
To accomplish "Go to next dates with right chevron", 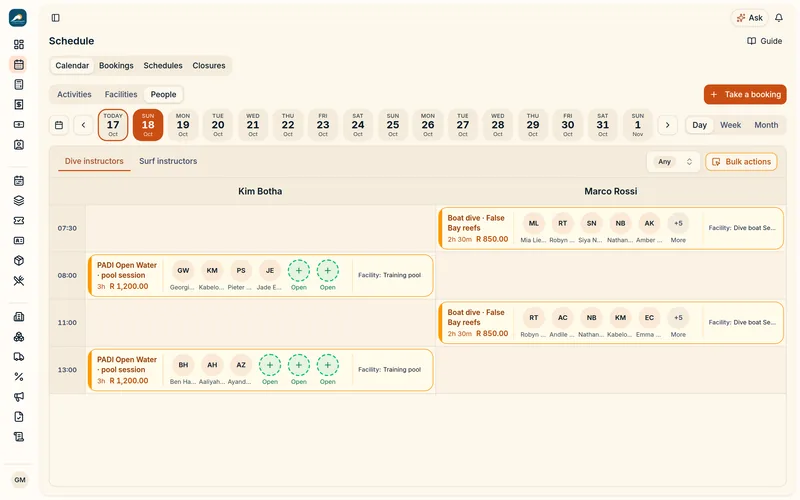I will click(x=667, y=125).
